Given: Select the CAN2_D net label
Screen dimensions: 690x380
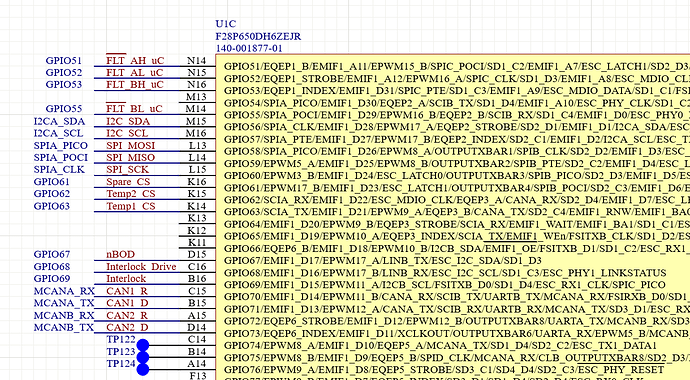Looking at the screenshot, I should [x=127, y=327].
